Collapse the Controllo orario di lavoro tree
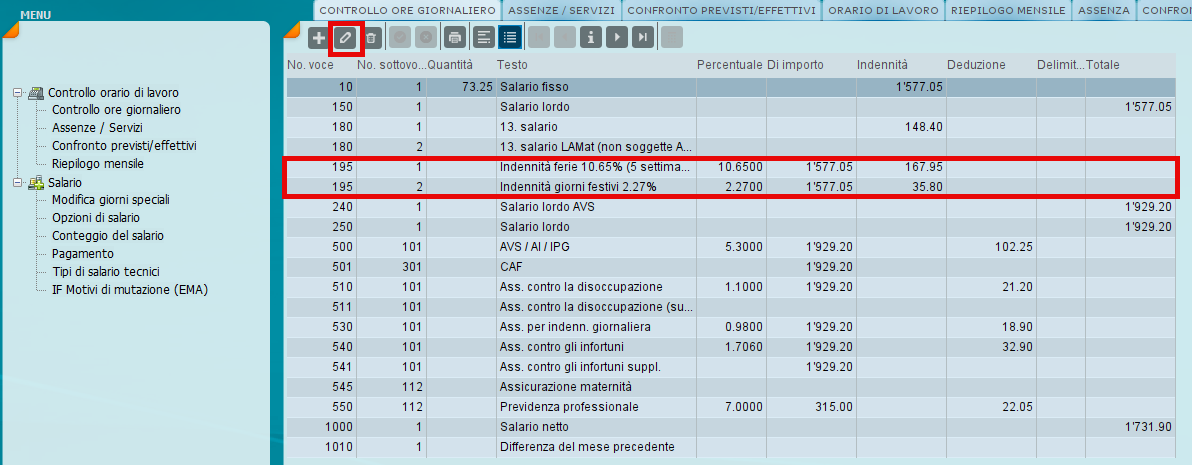 point(17,93)
